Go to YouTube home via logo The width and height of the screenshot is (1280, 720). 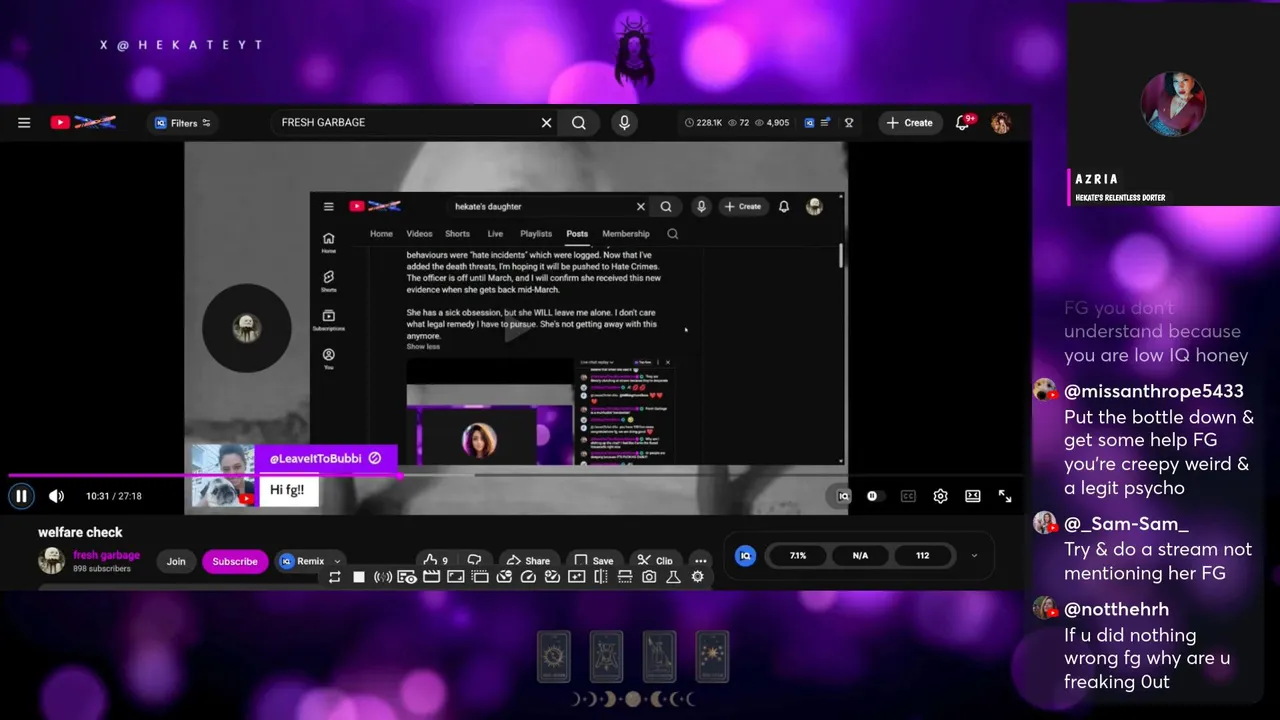click(83, 122)
